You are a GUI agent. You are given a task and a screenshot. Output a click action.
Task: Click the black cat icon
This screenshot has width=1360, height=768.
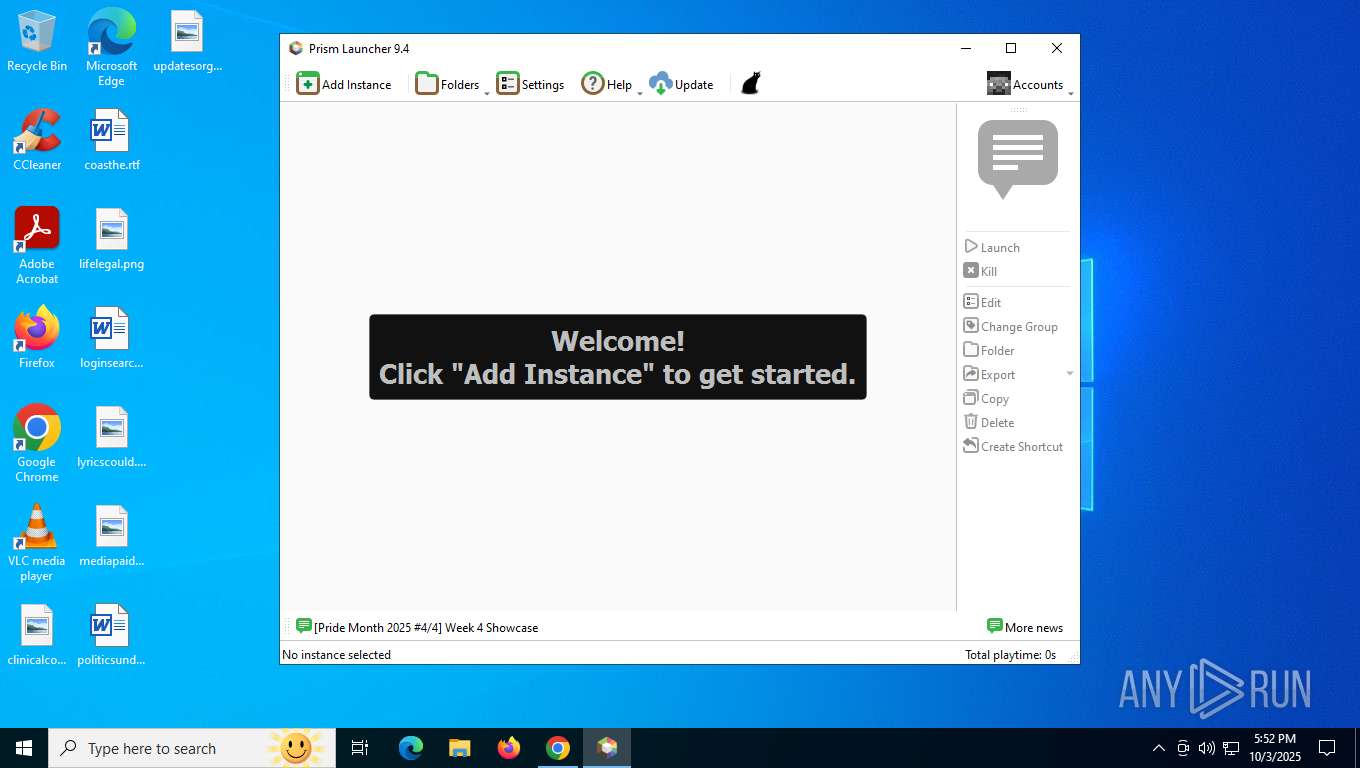click(x=751, y=84)
